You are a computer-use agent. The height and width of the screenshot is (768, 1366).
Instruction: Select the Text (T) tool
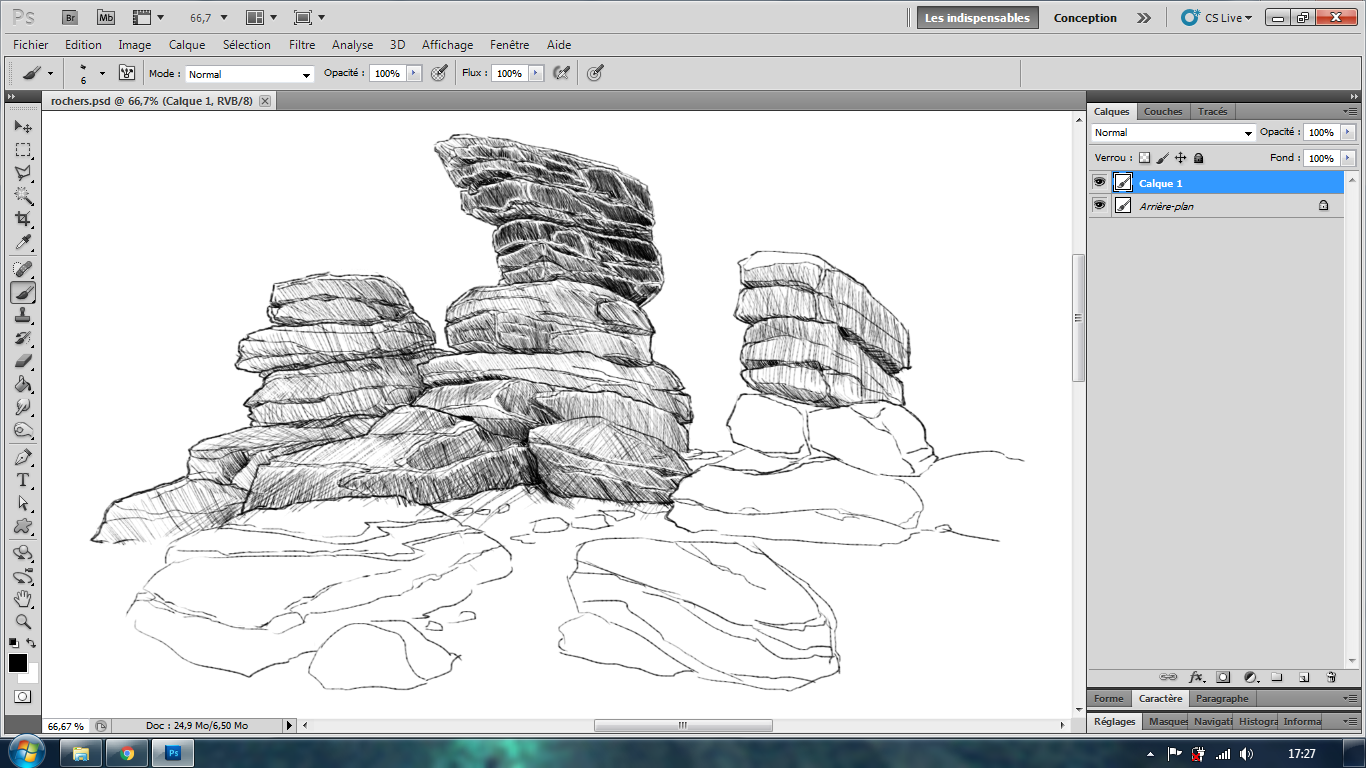click(23, 481)
